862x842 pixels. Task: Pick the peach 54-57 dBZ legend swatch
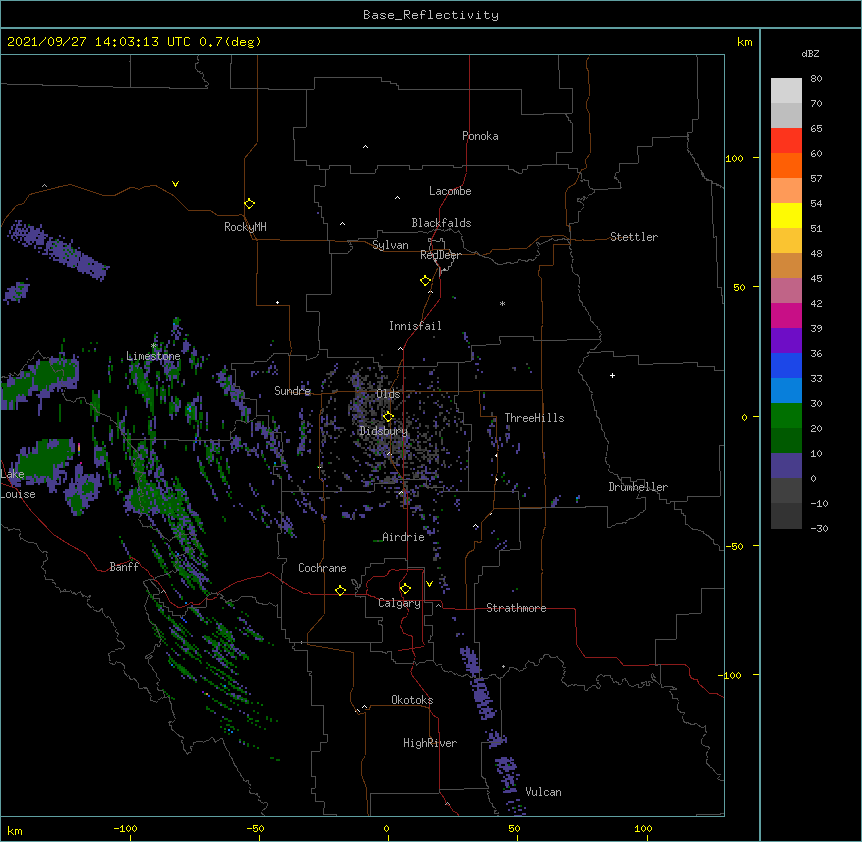[x=786, y=190]
